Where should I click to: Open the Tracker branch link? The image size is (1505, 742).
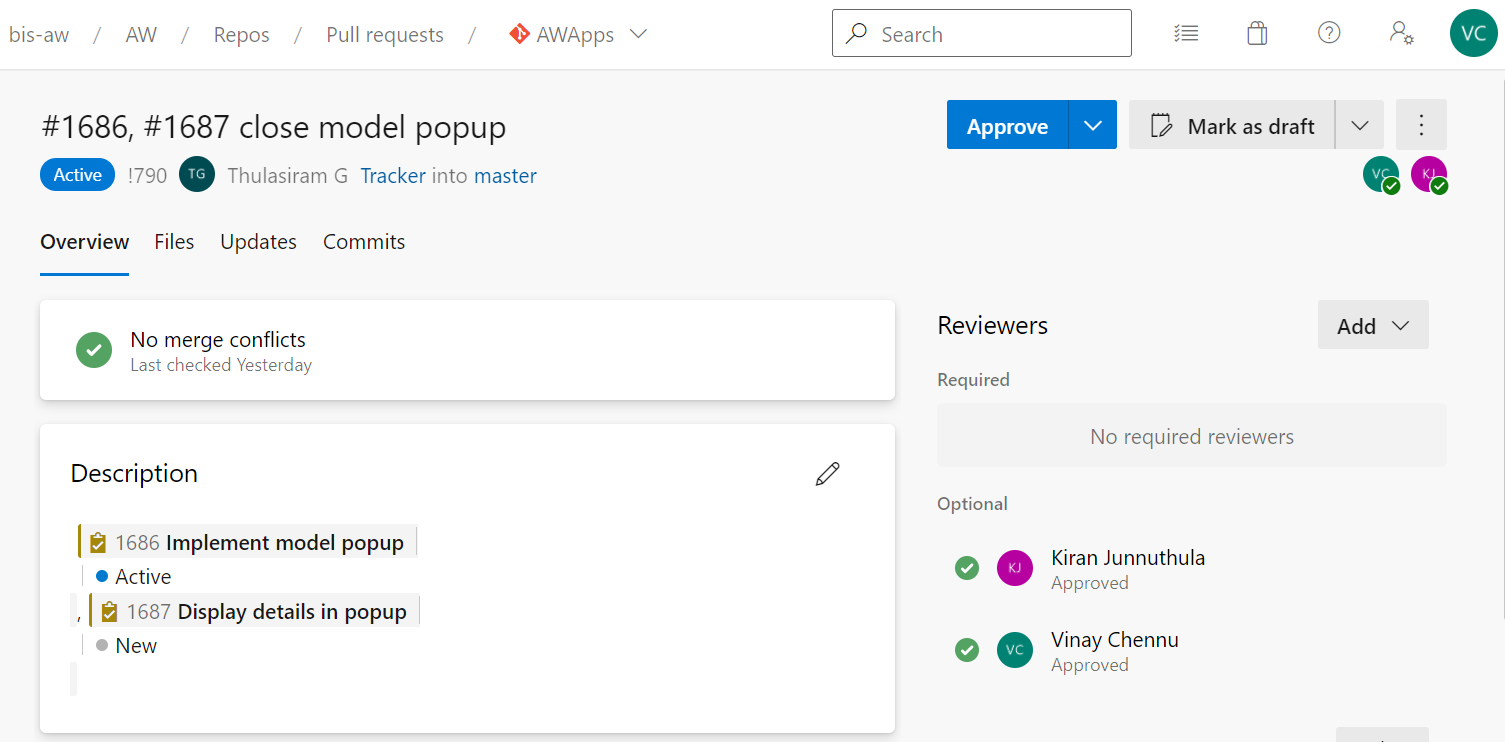coord(392,175)
